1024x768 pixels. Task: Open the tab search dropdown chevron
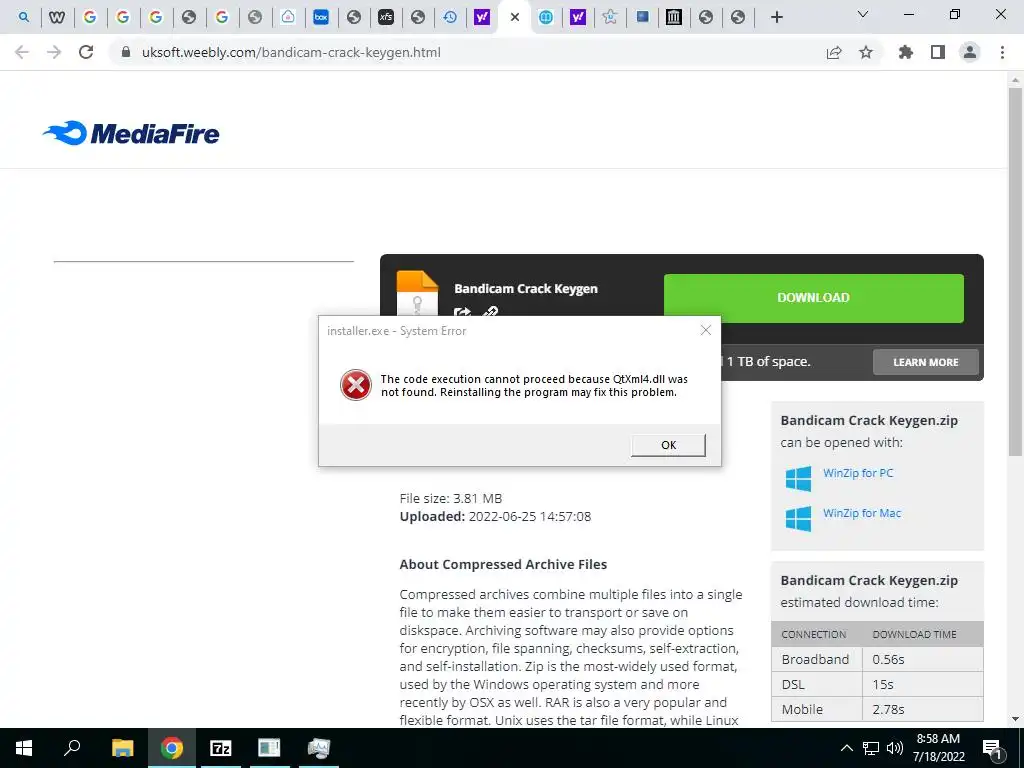click(863, 14)
